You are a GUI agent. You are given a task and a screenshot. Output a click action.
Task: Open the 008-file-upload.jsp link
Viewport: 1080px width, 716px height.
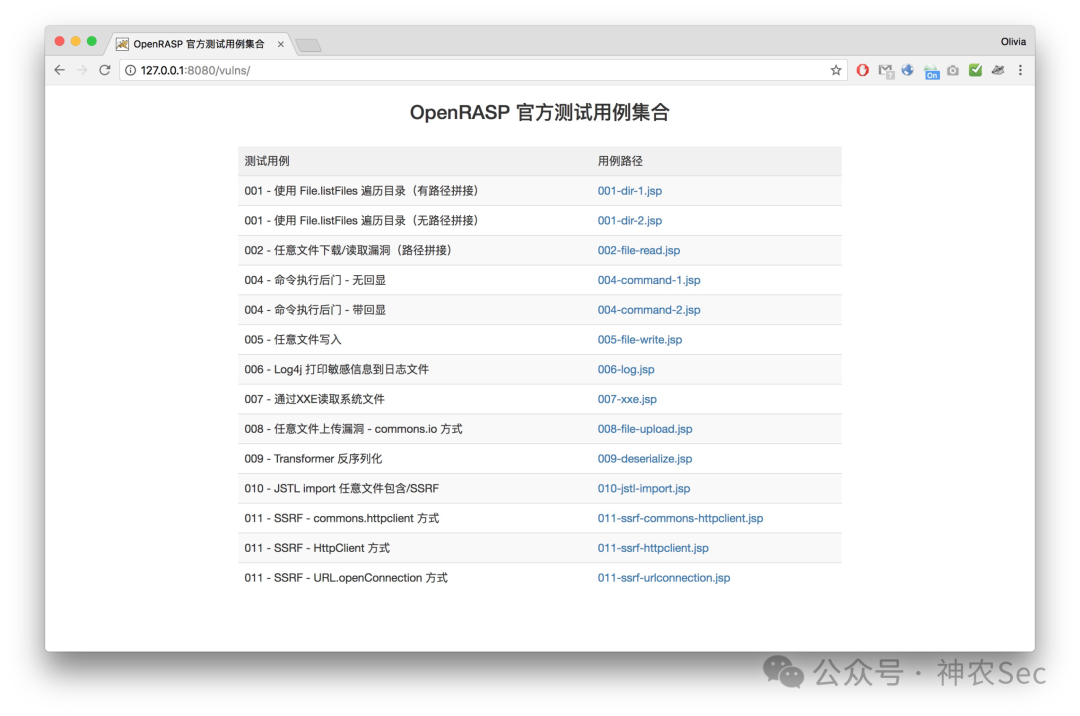click(x=645, y=429)
